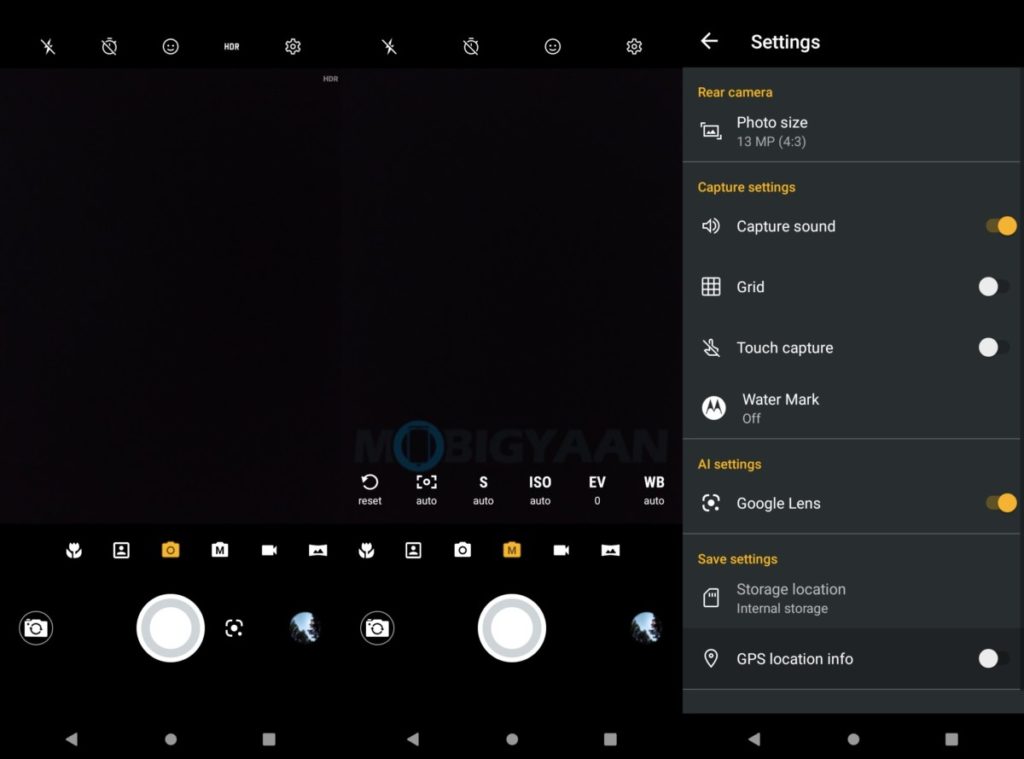Tap Android recents button under Settings screen

(x=951, y=739)
